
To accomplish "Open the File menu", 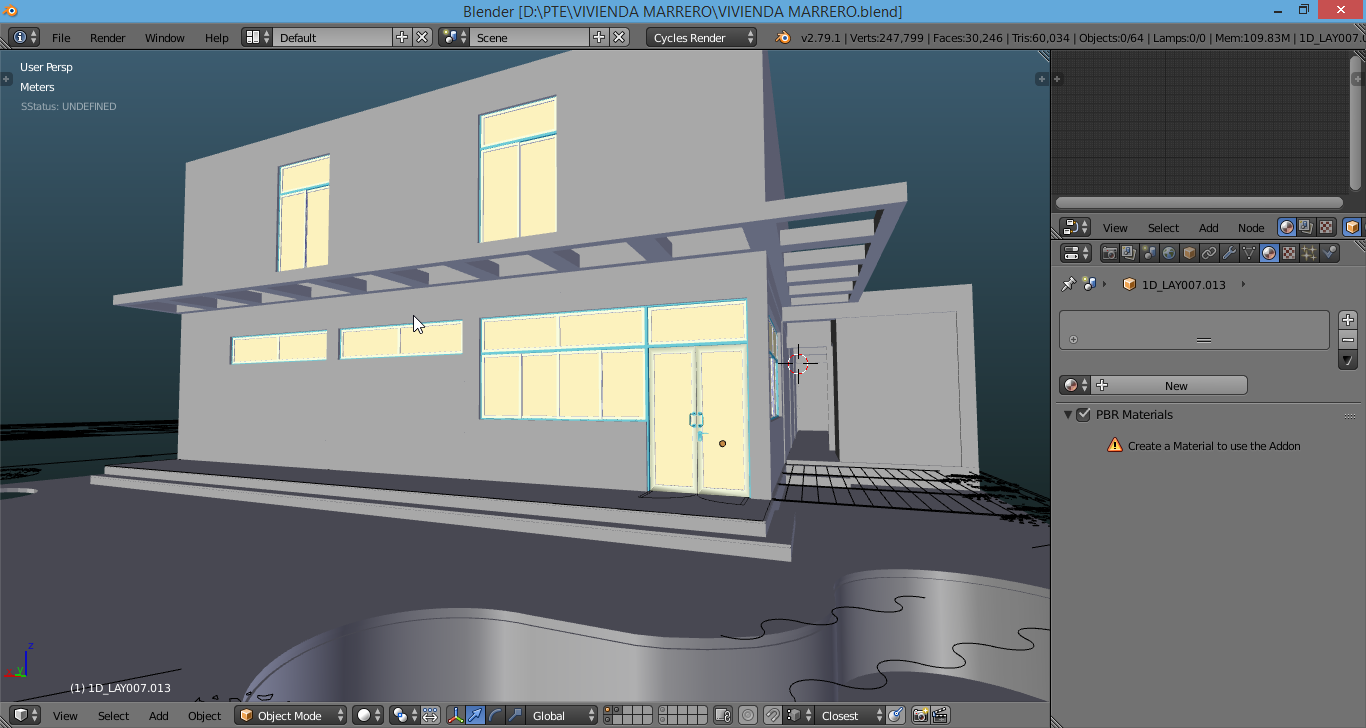I will point(61,37).
